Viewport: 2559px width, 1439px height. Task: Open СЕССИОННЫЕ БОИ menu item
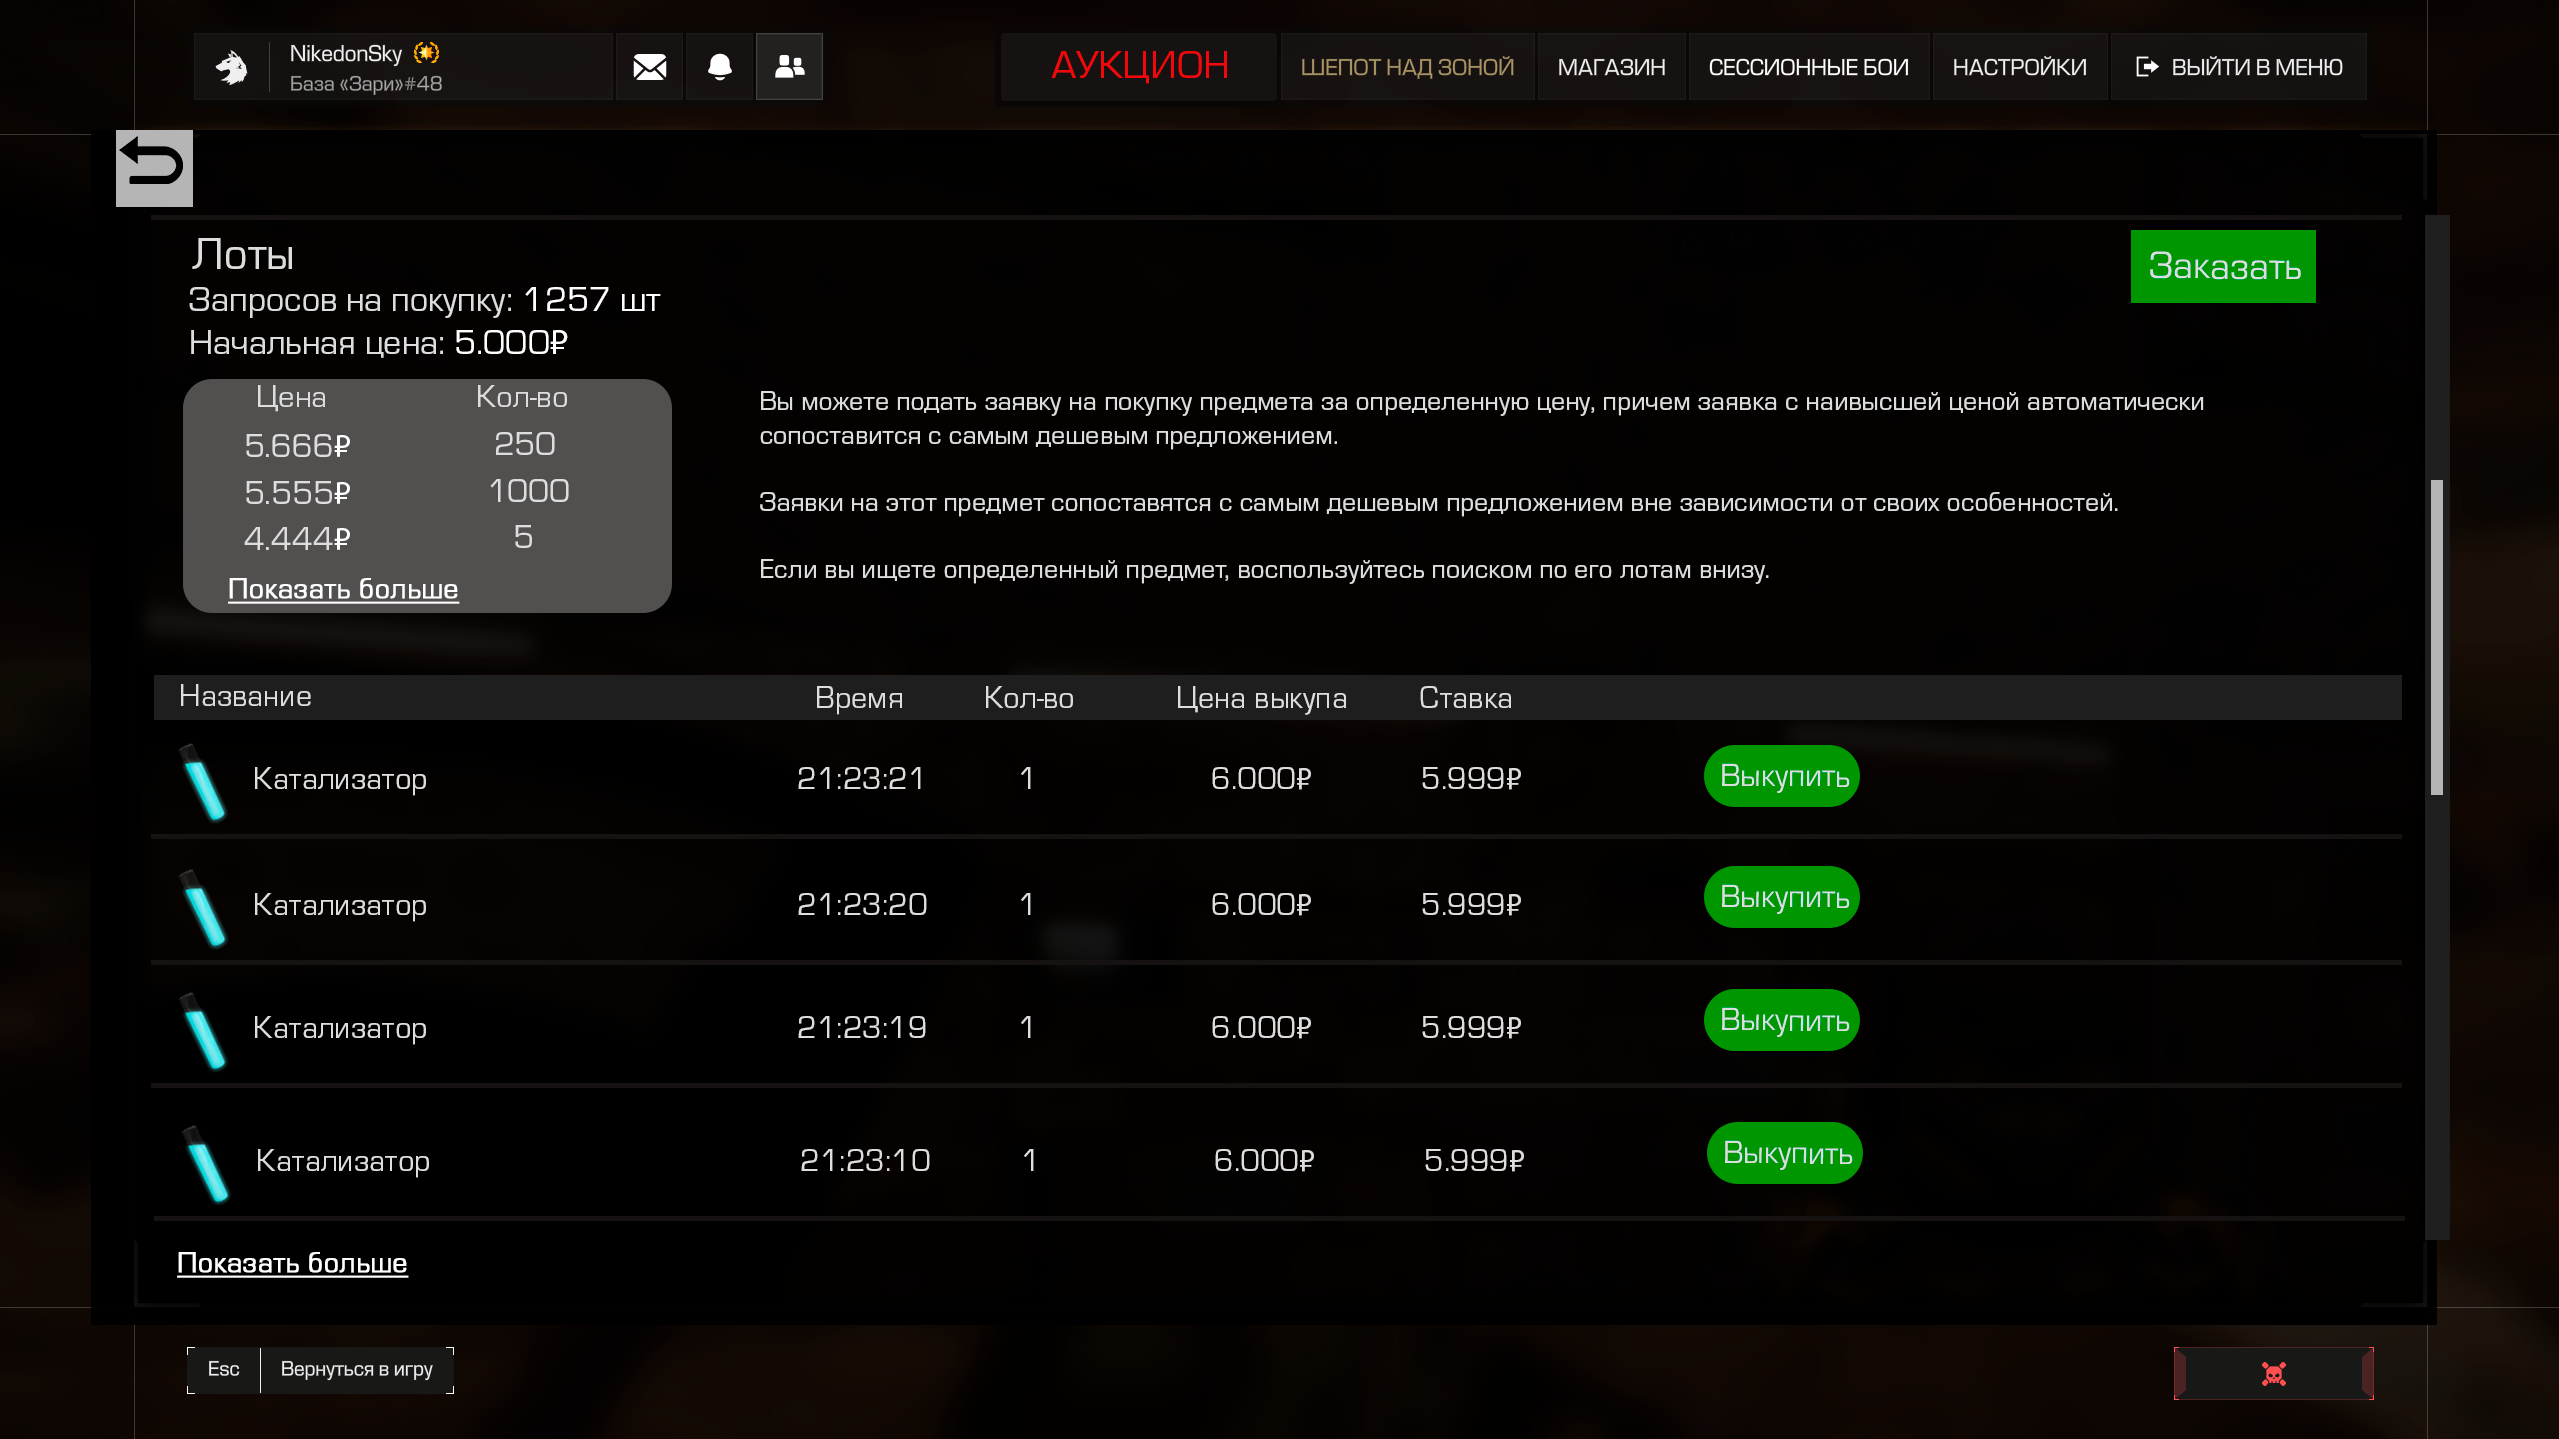coord(1808,67)
